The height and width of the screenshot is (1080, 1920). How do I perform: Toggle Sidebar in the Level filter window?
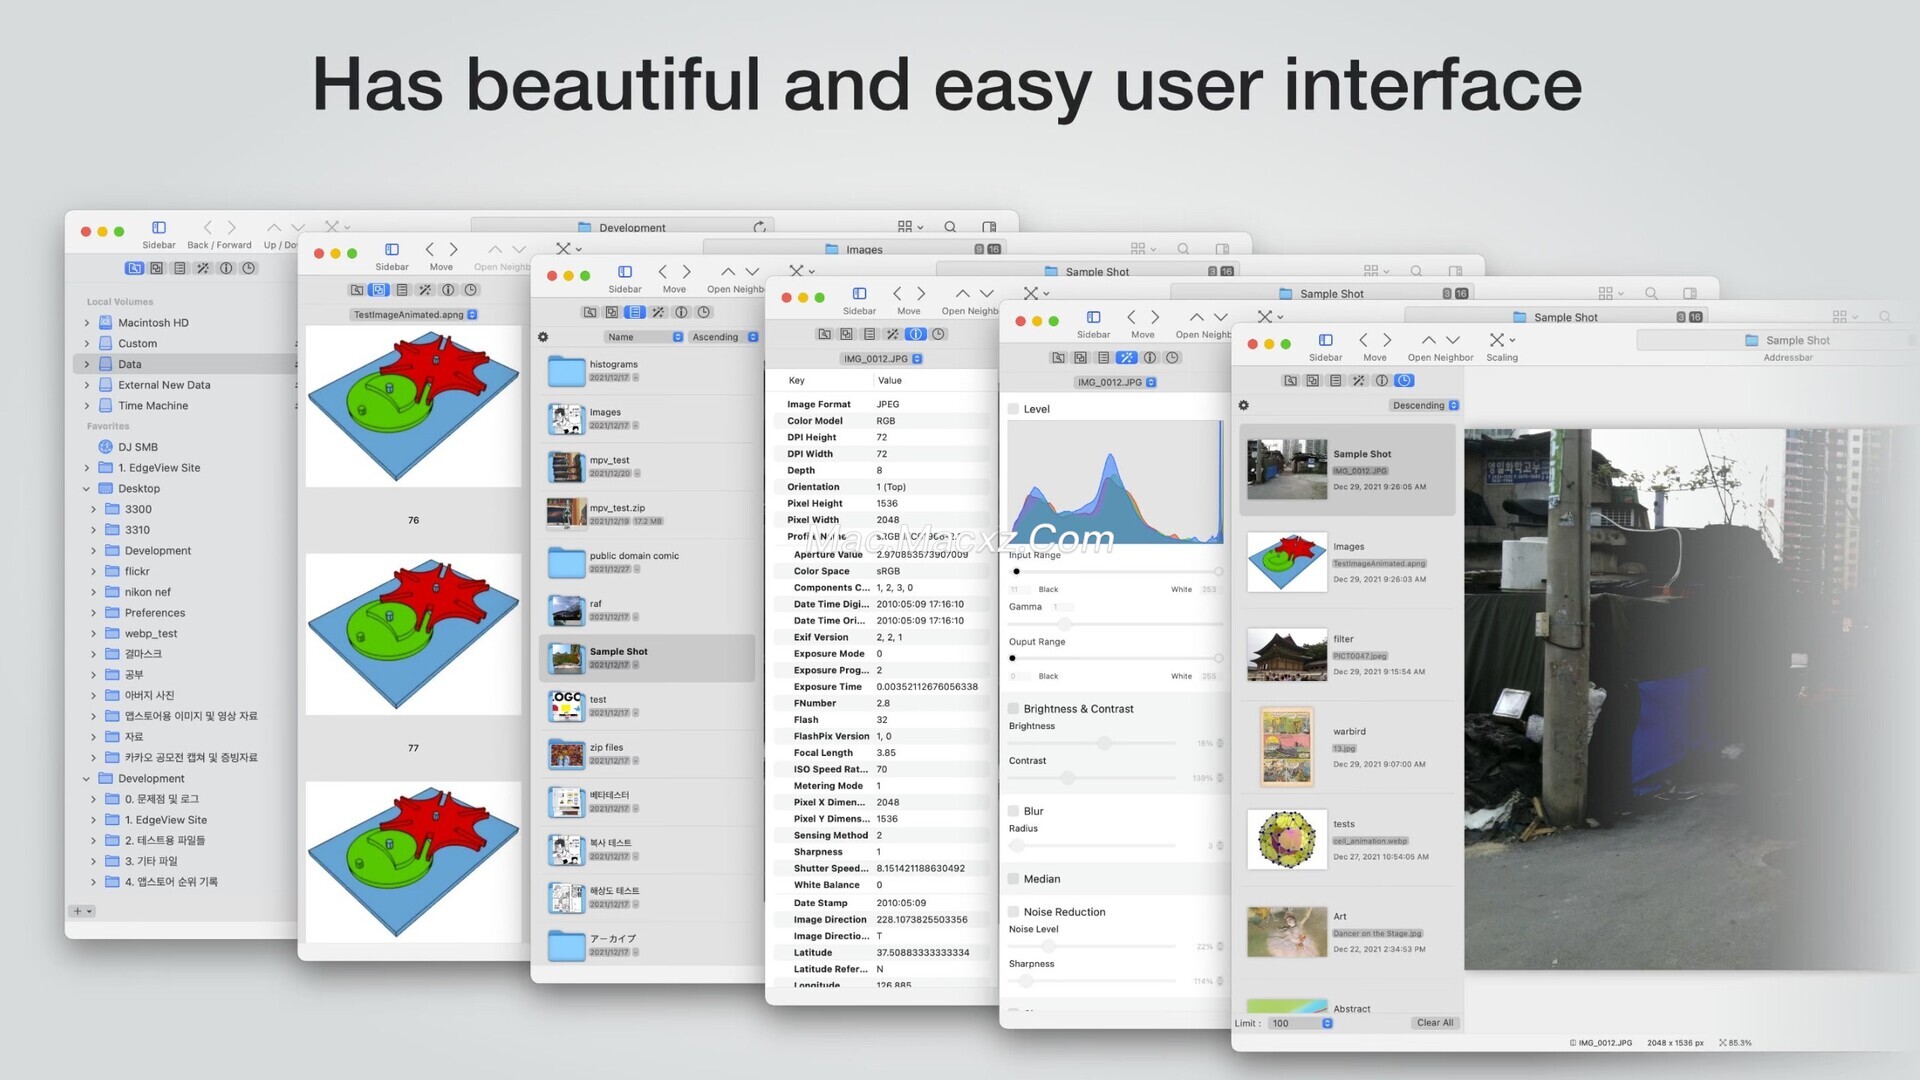1093,317
